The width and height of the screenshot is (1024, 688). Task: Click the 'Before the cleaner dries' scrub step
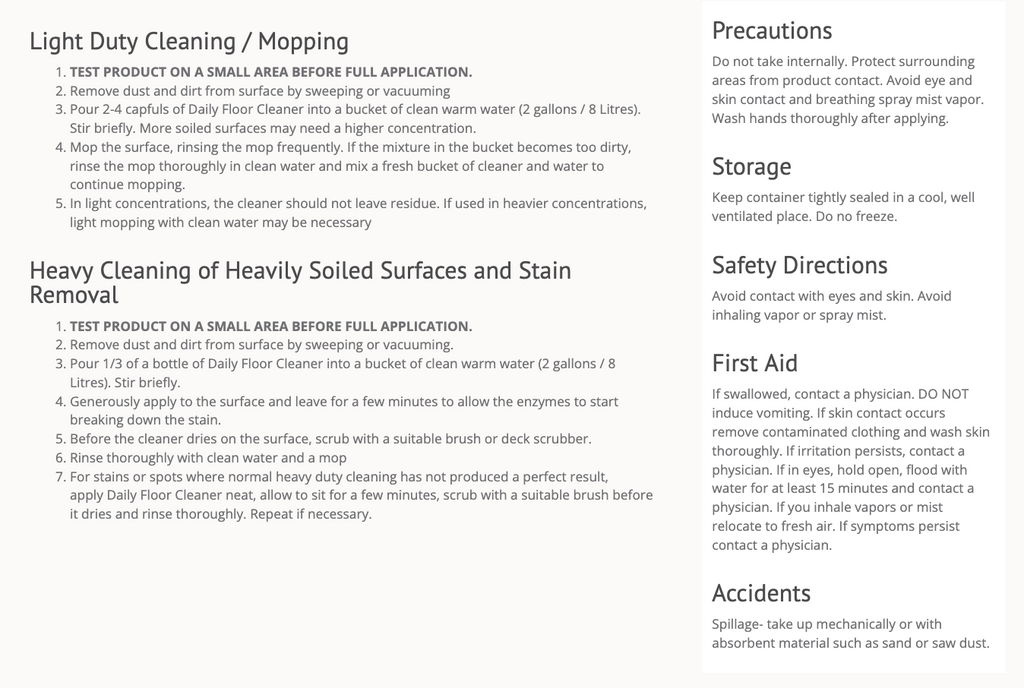(x=330, y=439)
